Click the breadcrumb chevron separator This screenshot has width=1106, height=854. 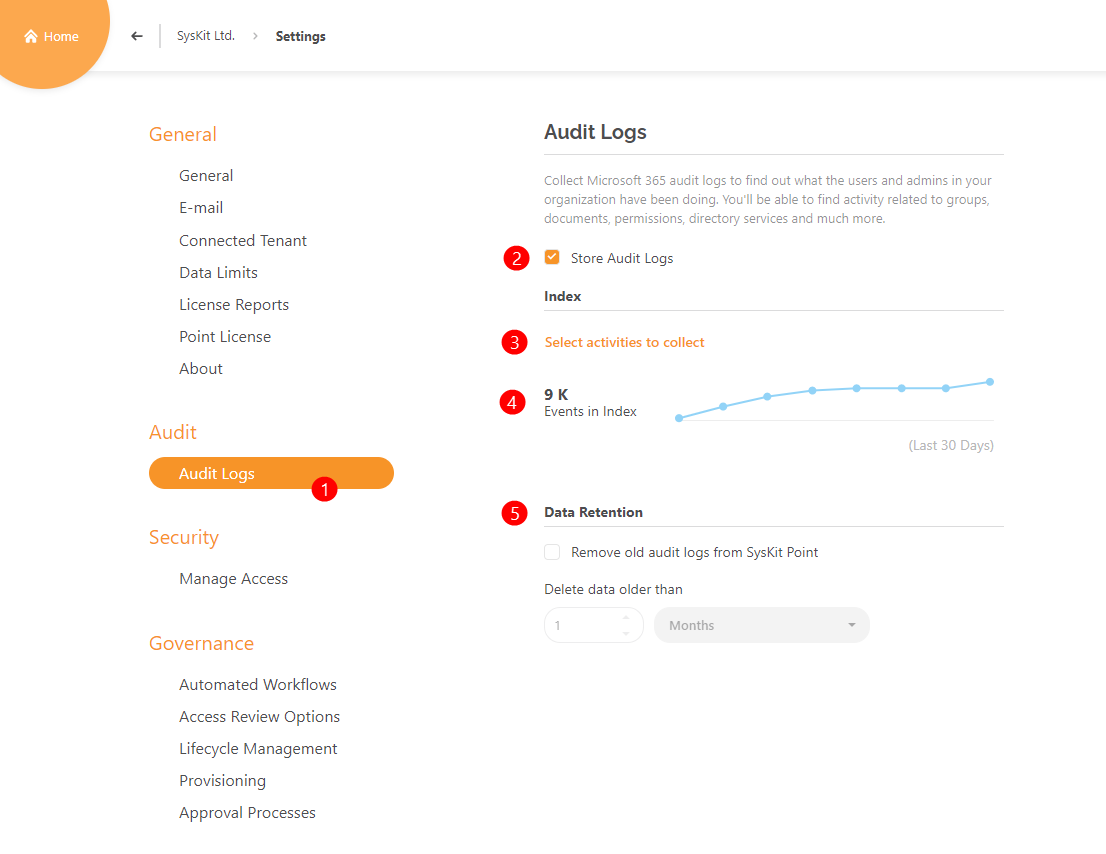pos(255,36)
